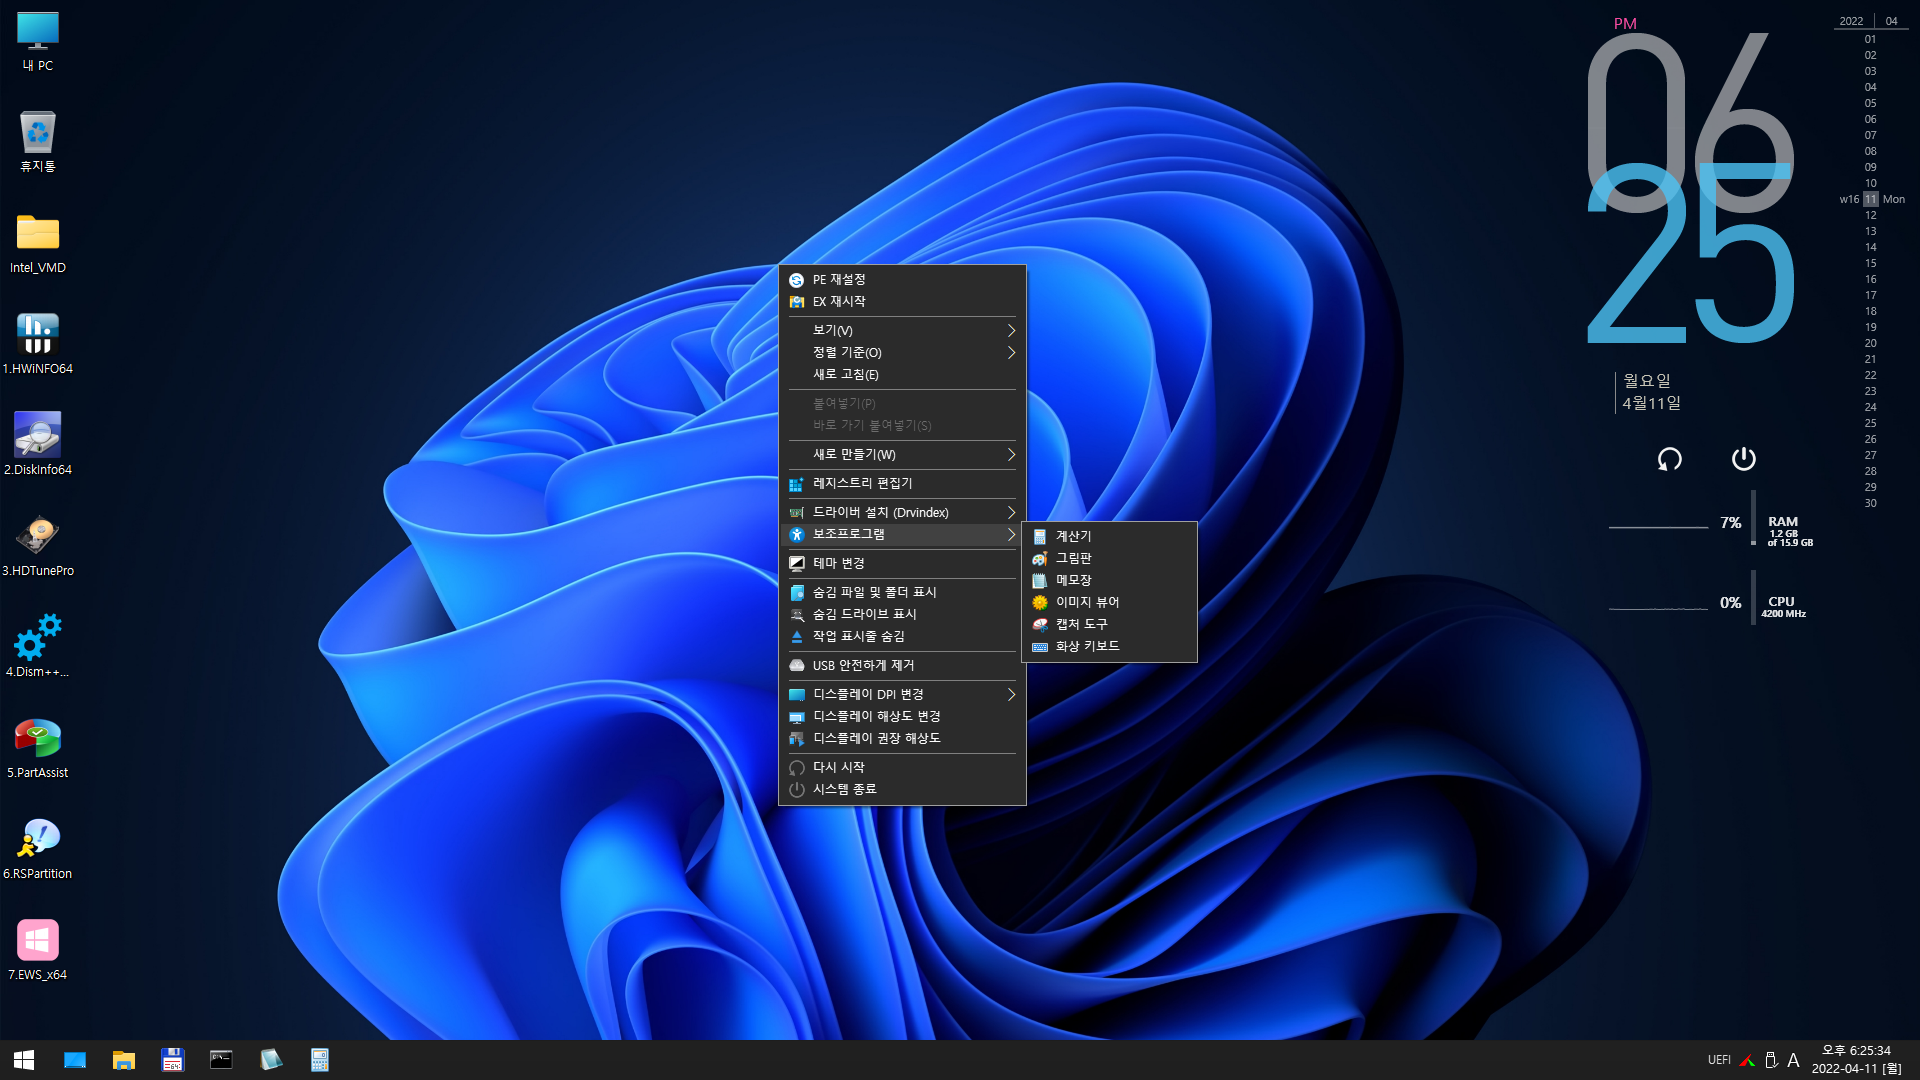Launch 그림판 from the submenu
The width and height of the screenshot is (1920, 1080).
(1109, 559)
